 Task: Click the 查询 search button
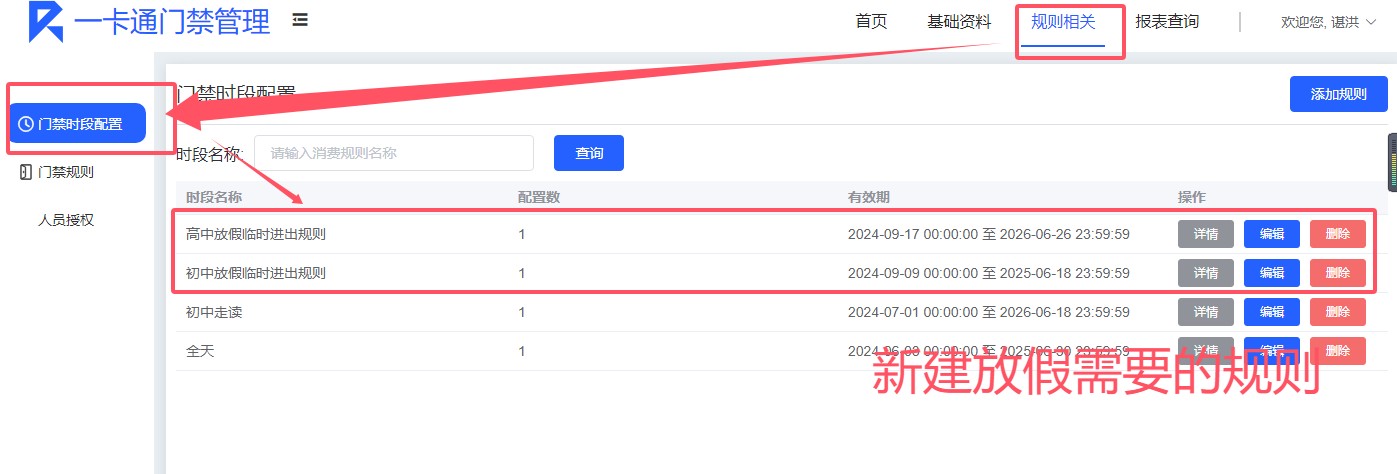tap(589, 153)
